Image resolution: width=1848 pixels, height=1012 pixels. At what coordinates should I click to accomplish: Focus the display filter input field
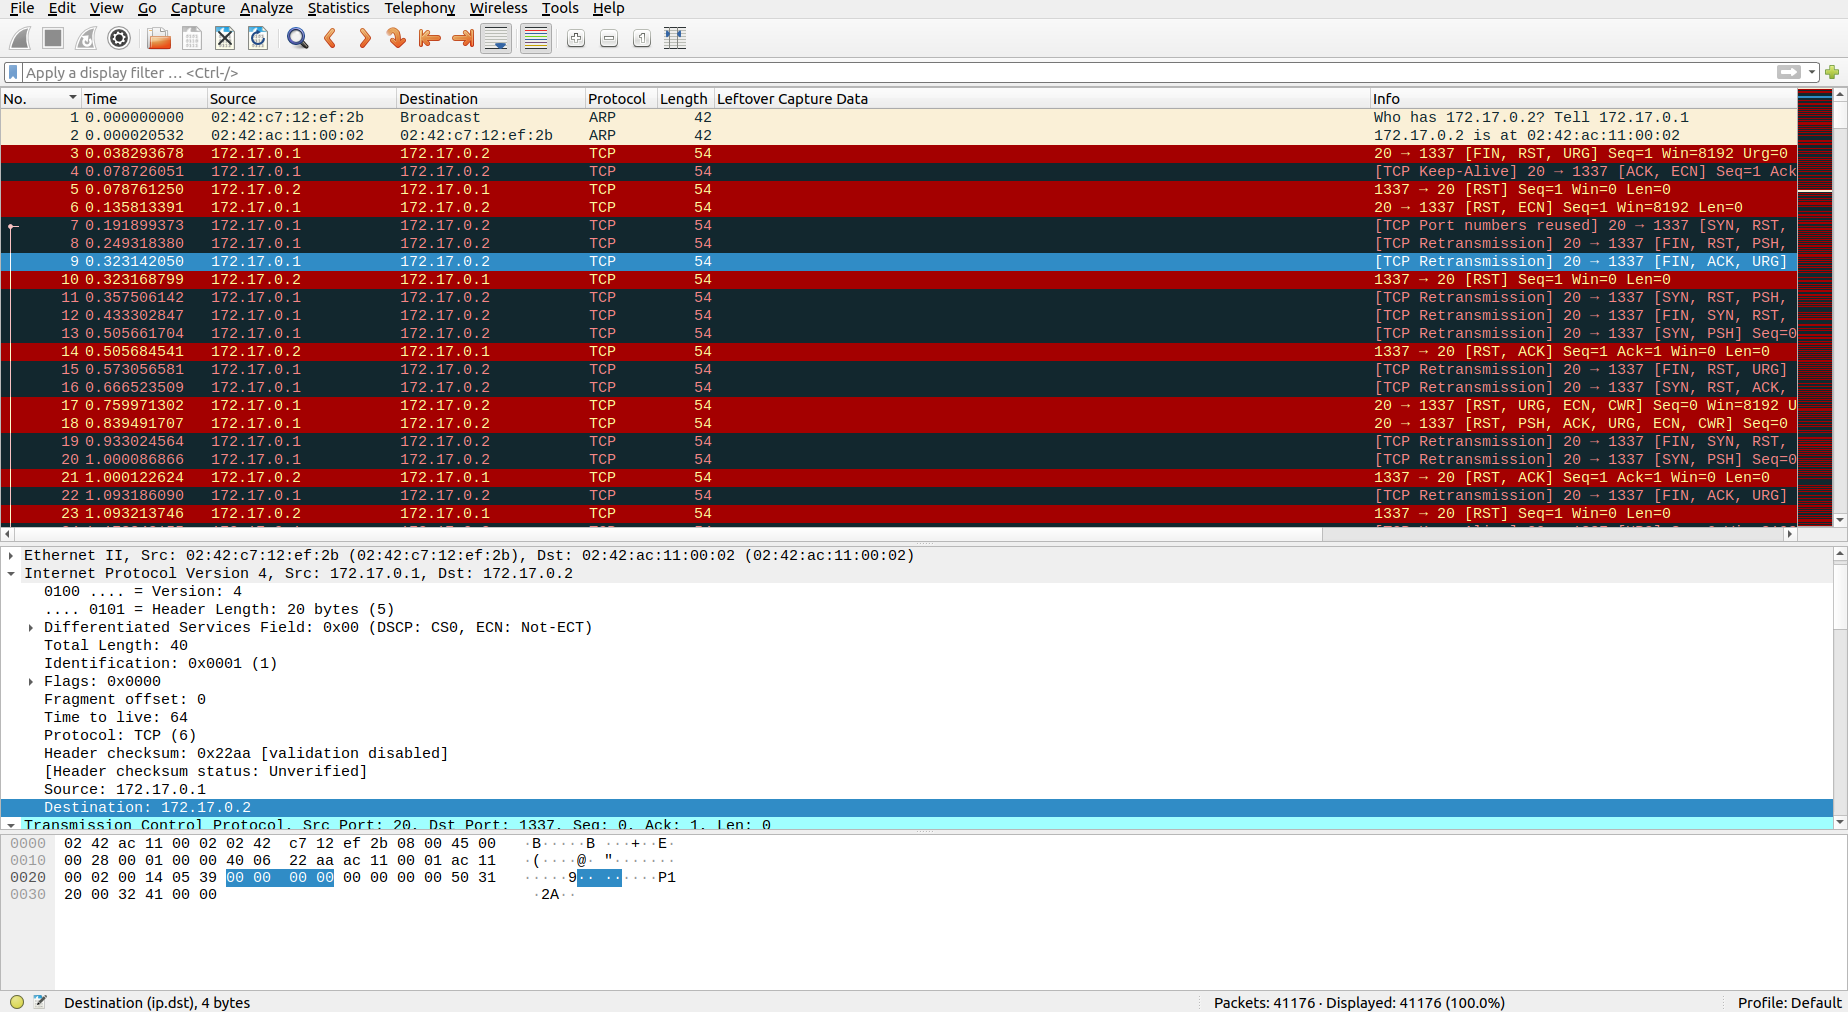coord(898,72)
